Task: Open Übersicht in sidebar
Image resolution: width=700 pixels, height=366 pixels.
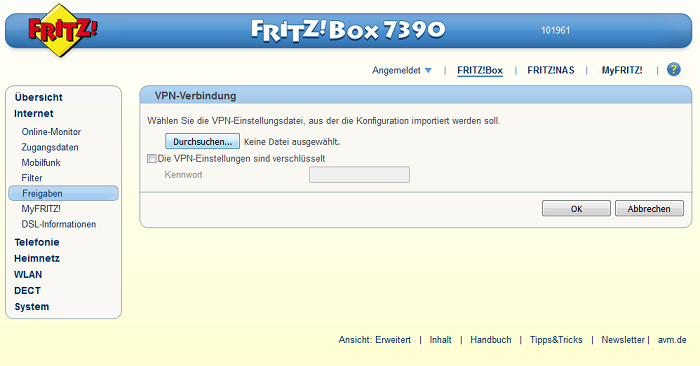Action: [38, 97]
